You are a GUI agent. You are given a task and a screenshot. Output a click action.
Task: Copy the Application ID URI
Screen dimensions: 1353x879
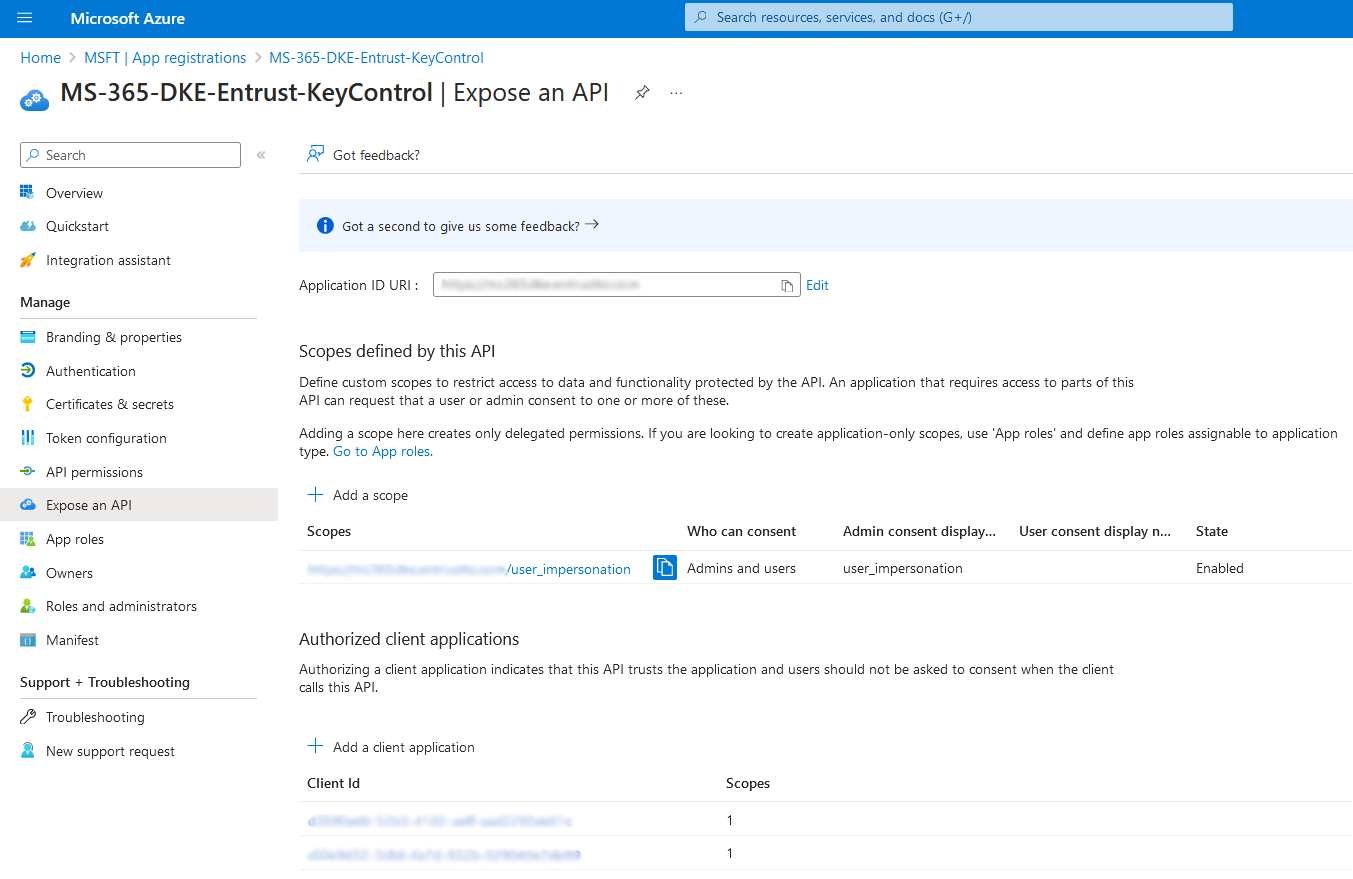tap(788, 286)
